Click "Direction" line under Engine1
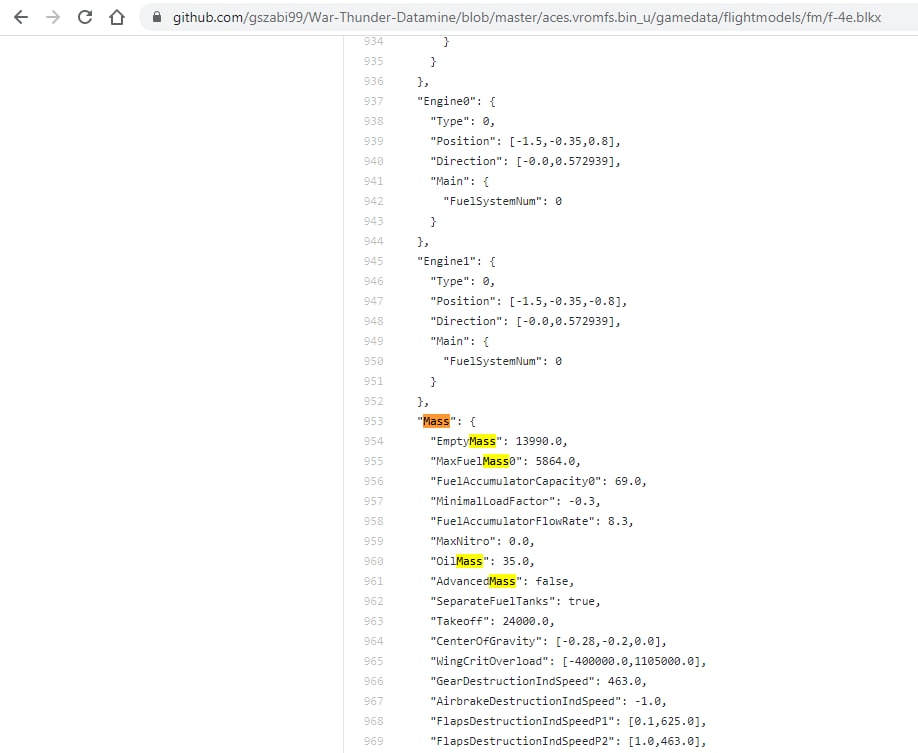Screen dimensions: 918x753 coord(525,321)
